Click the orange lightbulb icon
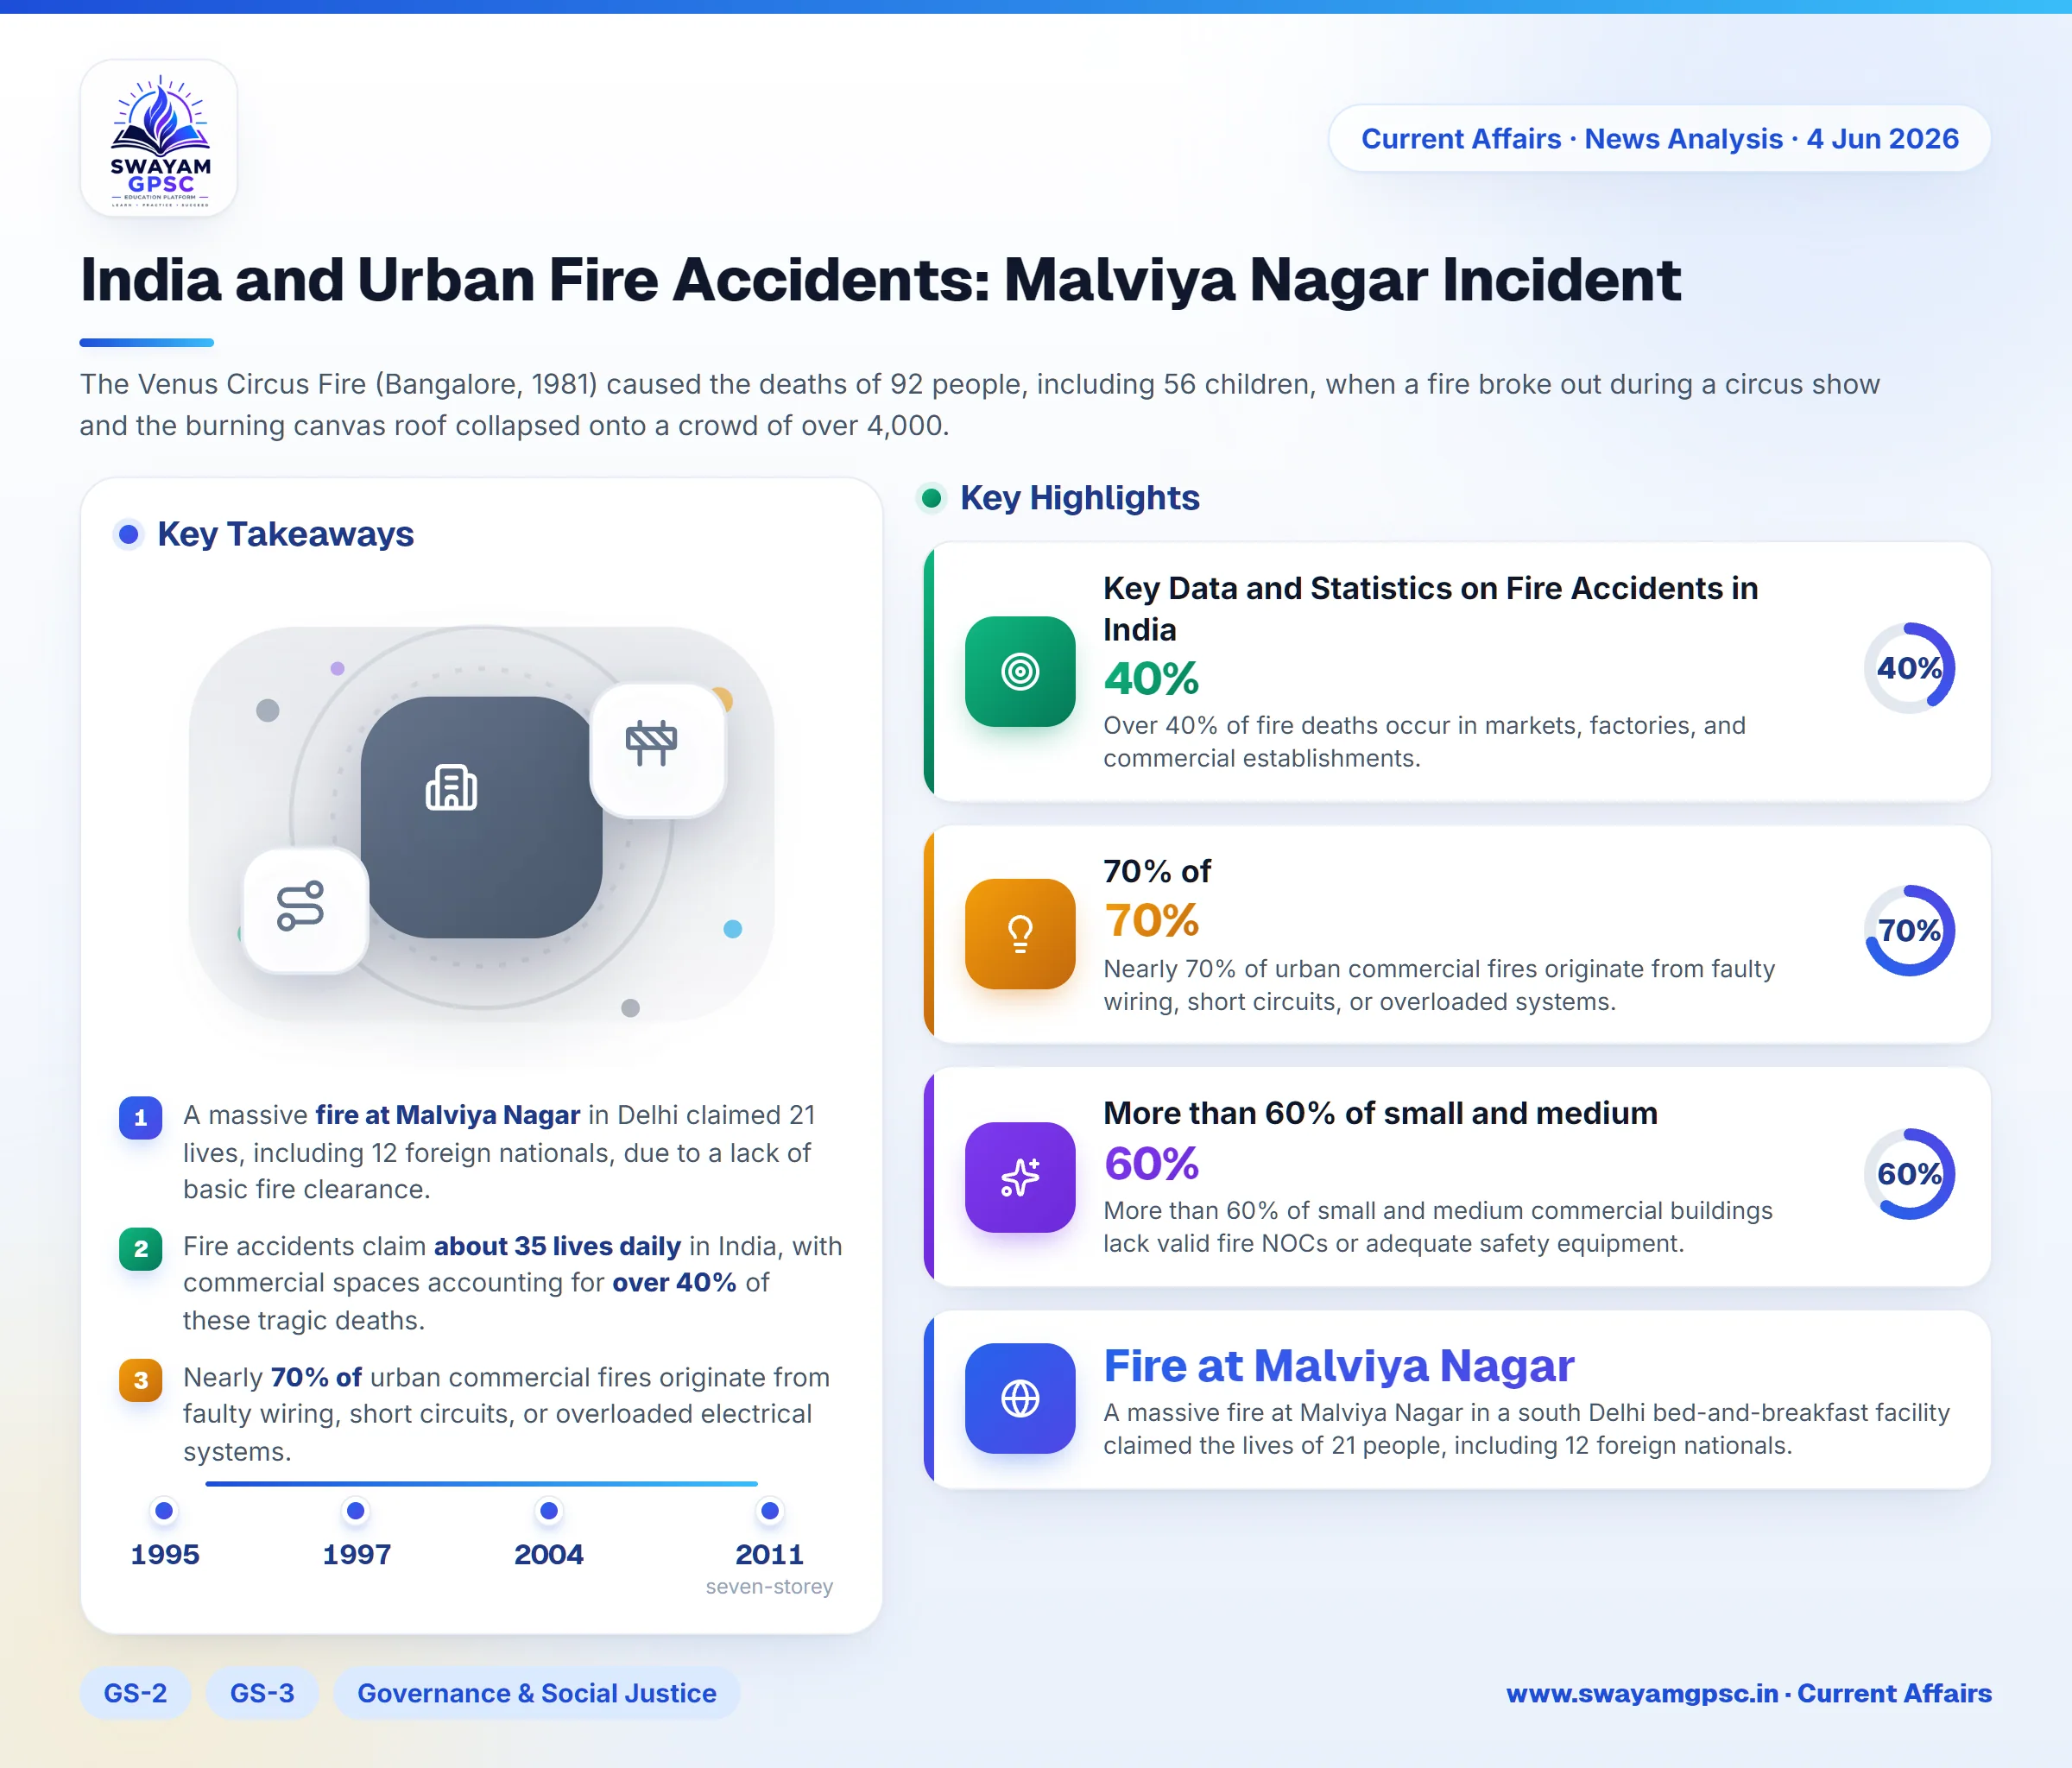This screenshot has height=1768, width=2072. tap(1020, 933)
